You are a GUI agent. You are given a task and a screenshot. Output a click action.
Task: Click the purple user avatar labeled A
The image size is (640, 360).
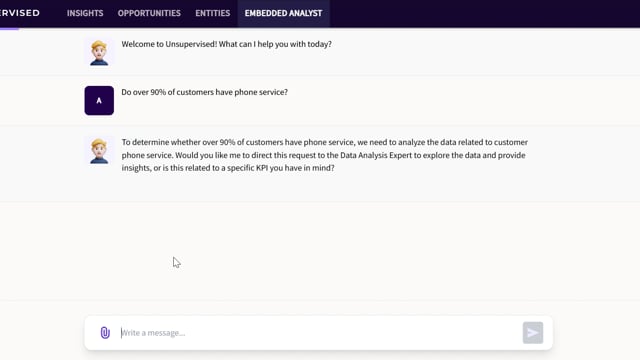(x=99, y=100)
